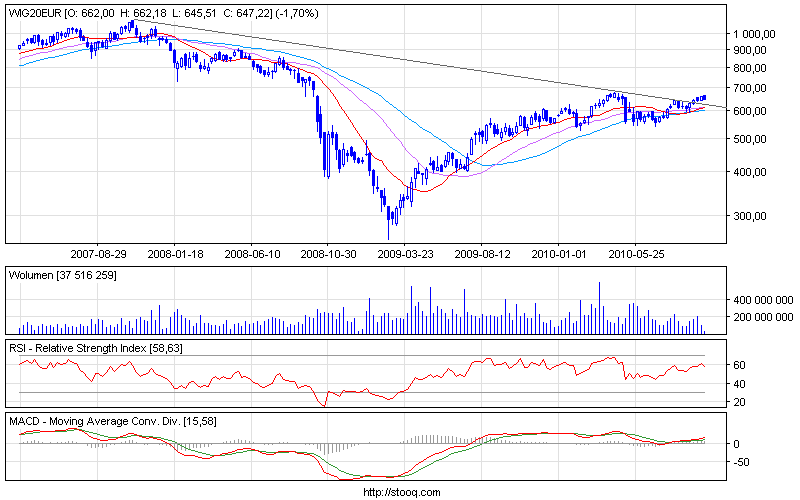
Task: Click the Wolumen panel title
Action: (63, 276)
